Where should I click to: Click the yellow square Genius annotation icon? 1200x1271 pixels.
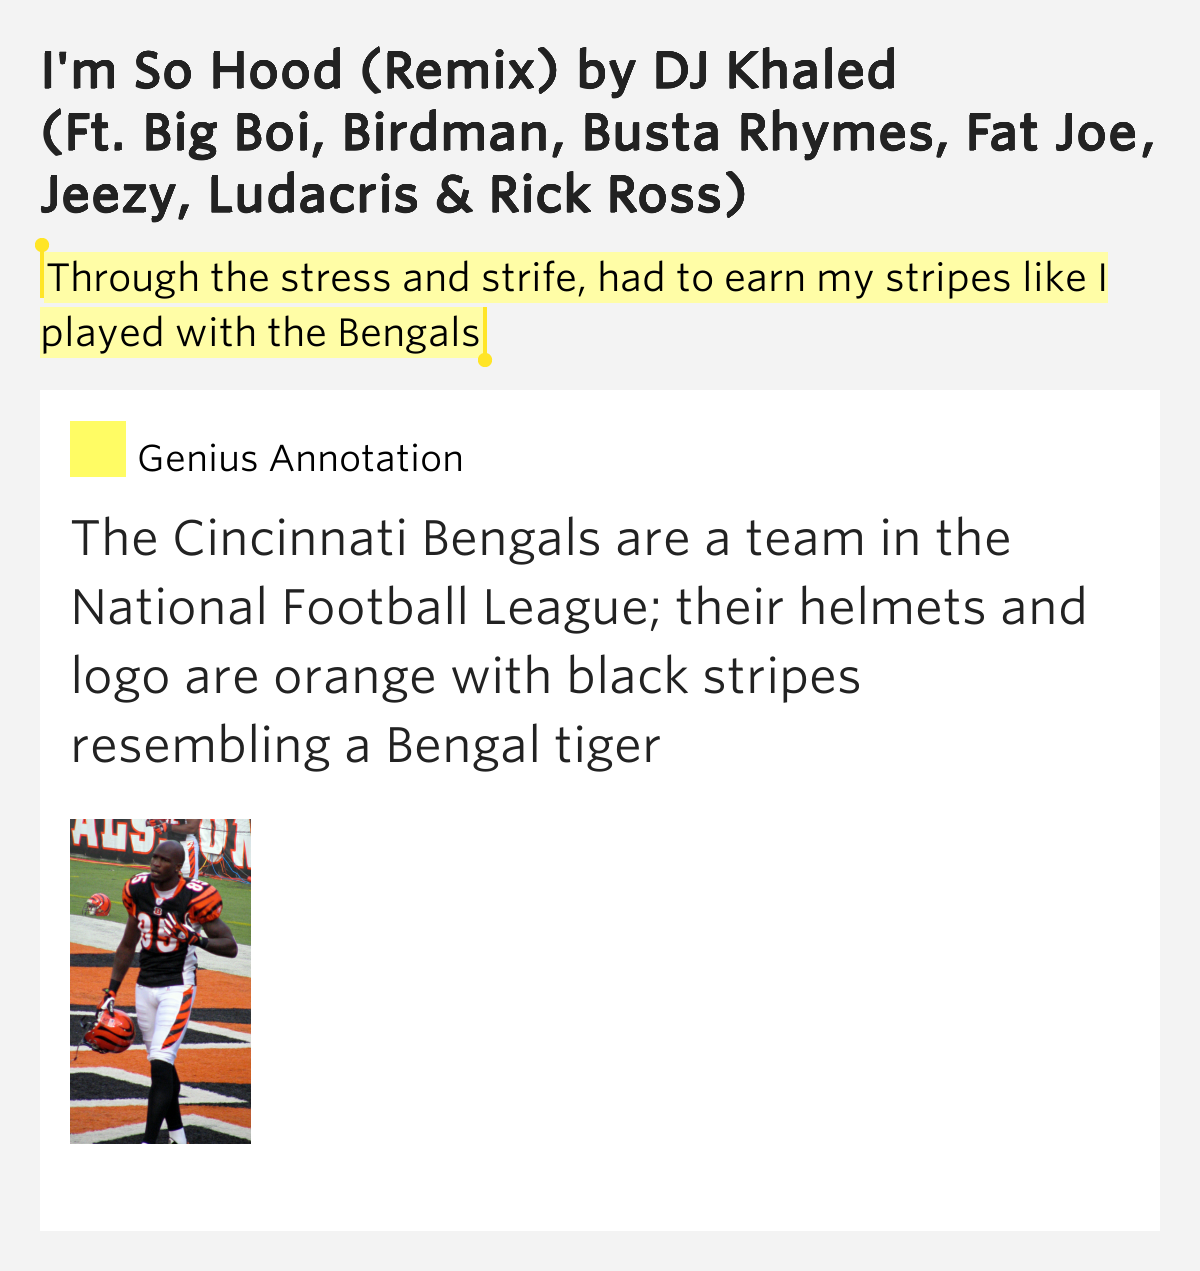tap(97, 449)
